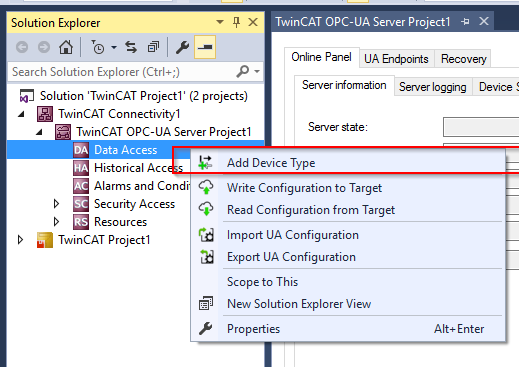Choose New Solution Explorer View
This screenshot has height=367, width=519.
pyautogui.click(x=348, y=304)
